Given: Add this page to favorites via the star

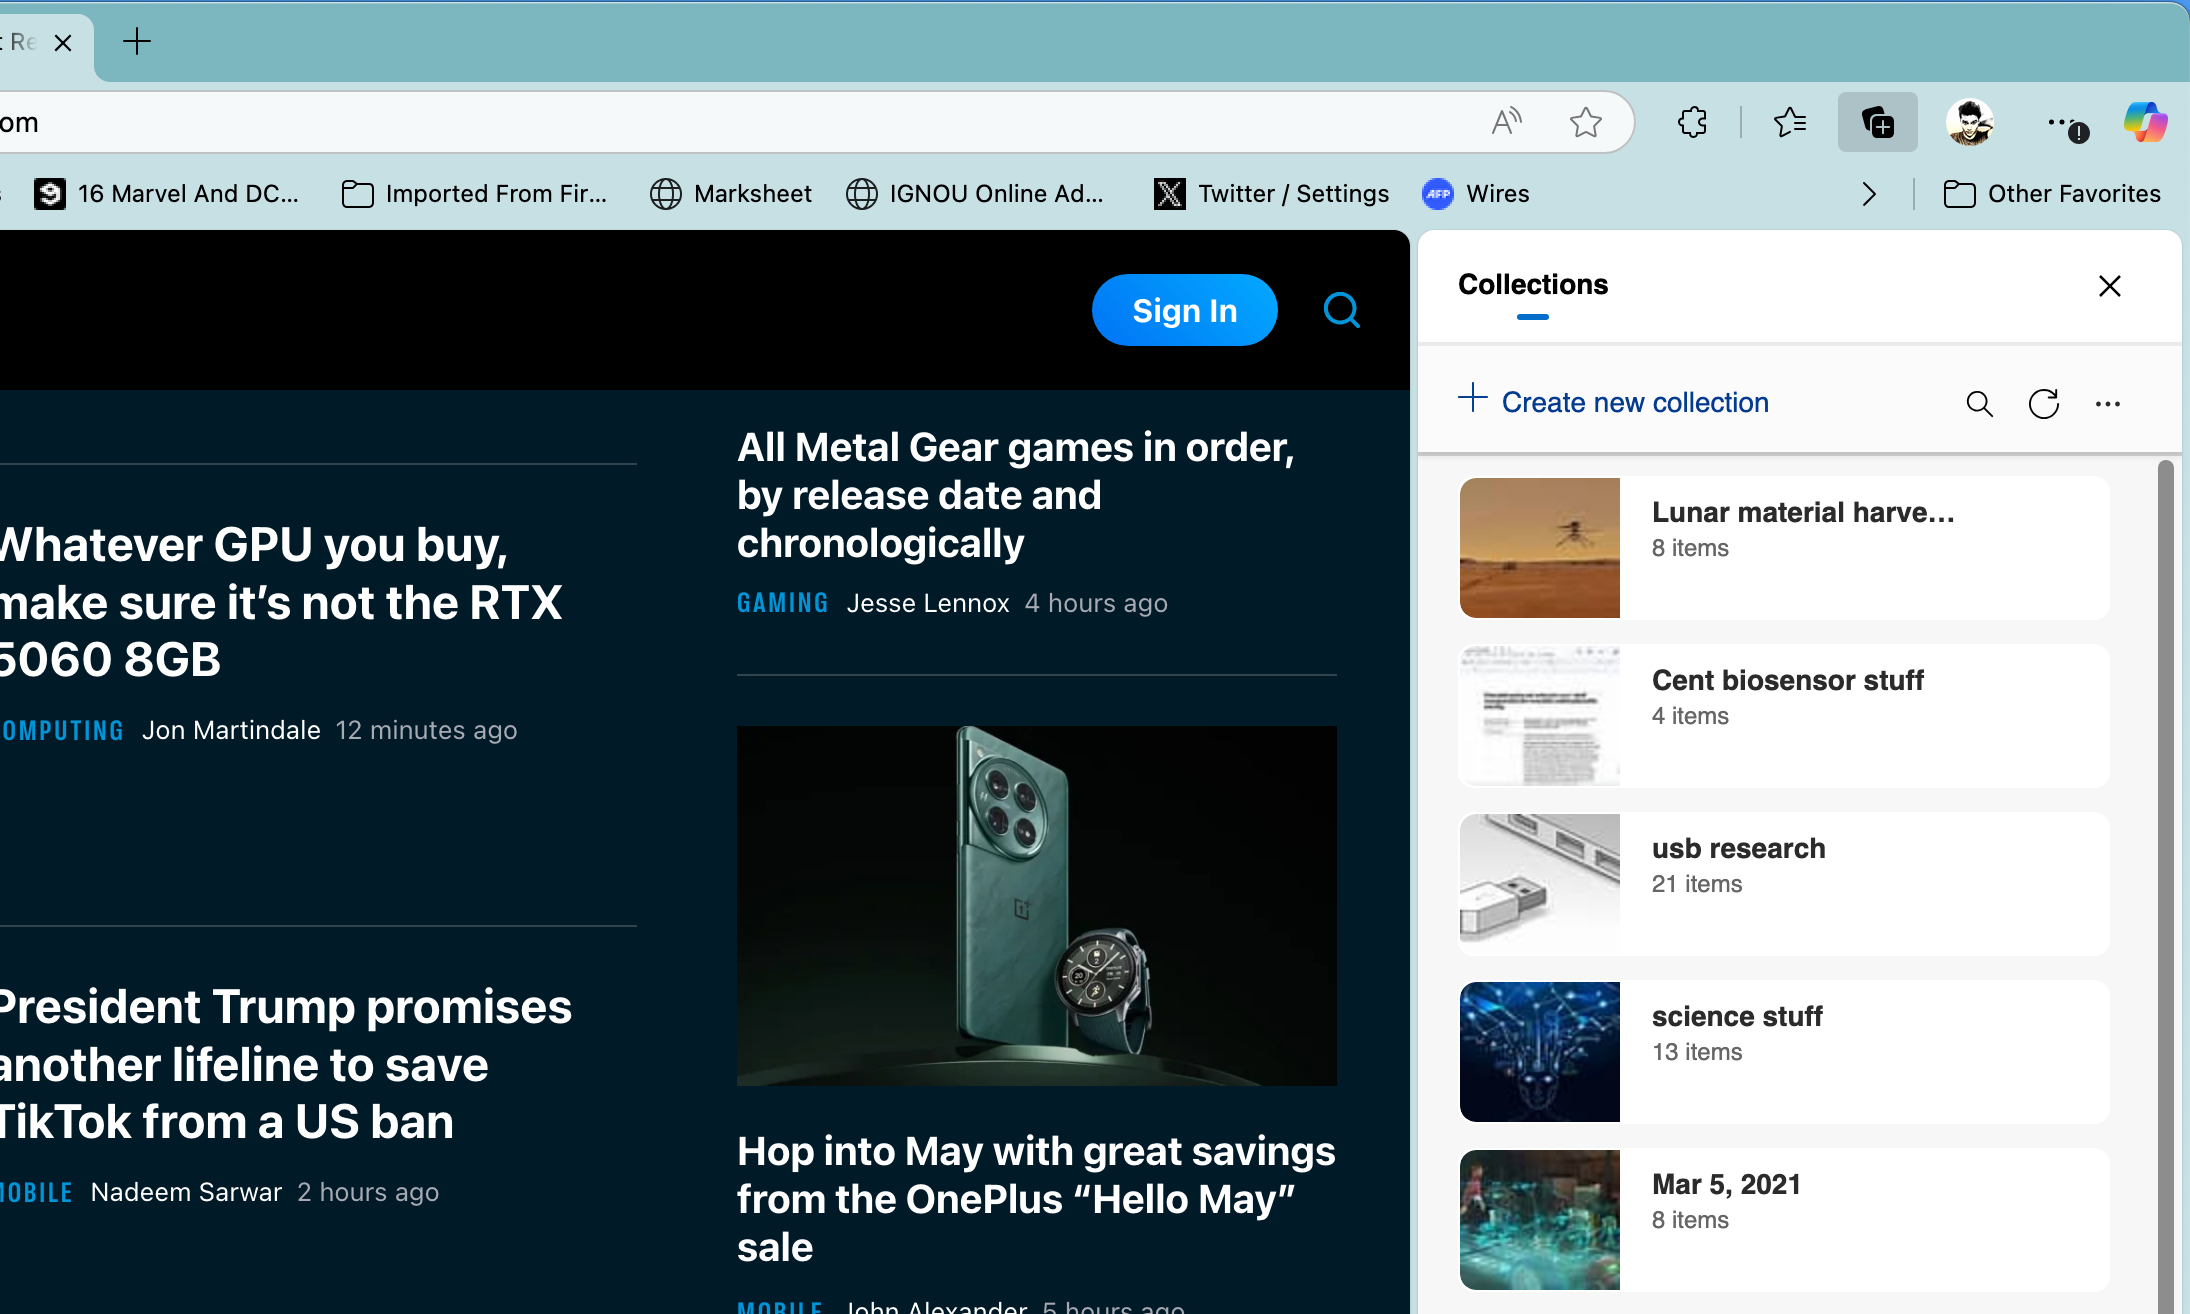Looking at the screenshot, I should tap(1585, 122).
